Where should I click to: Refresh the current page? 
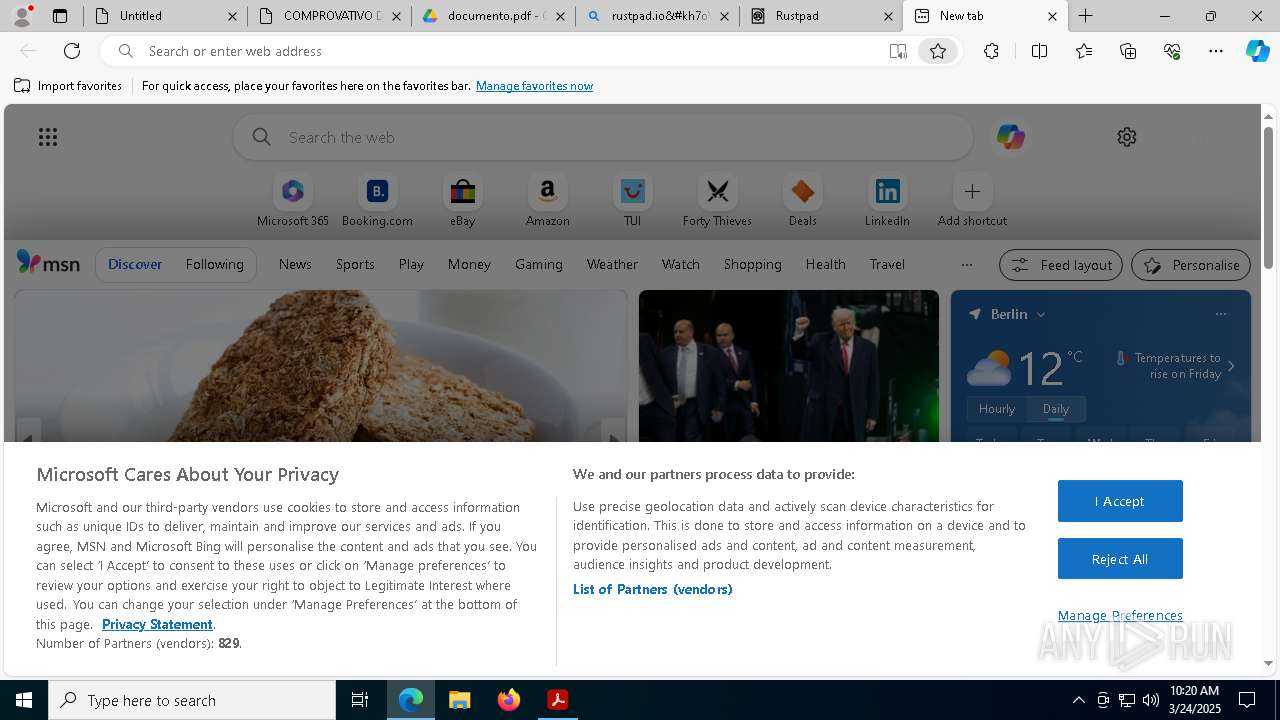click(72, 51)
